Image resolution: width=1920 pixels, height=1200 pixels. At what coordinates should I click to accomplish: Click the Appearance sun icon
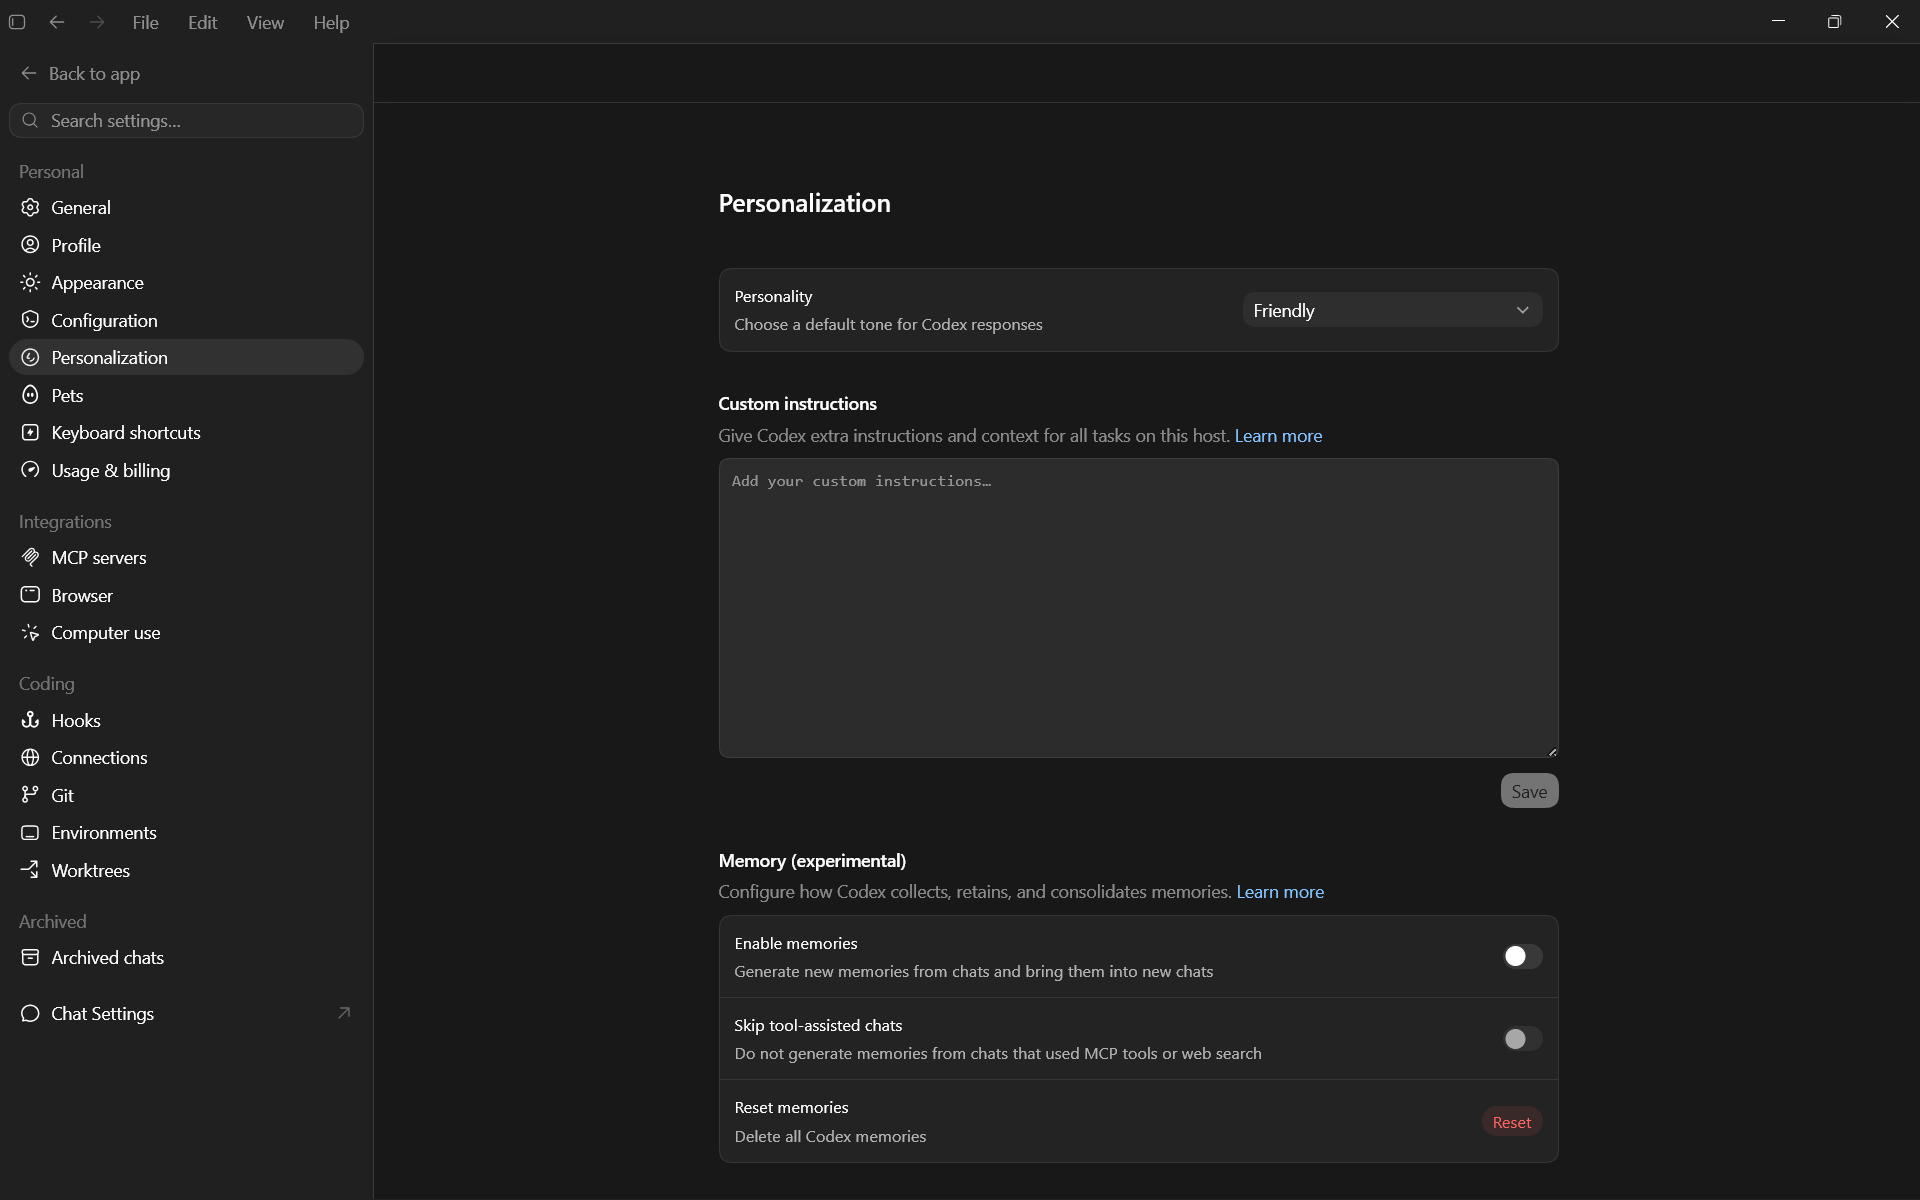tap(31, 283)
